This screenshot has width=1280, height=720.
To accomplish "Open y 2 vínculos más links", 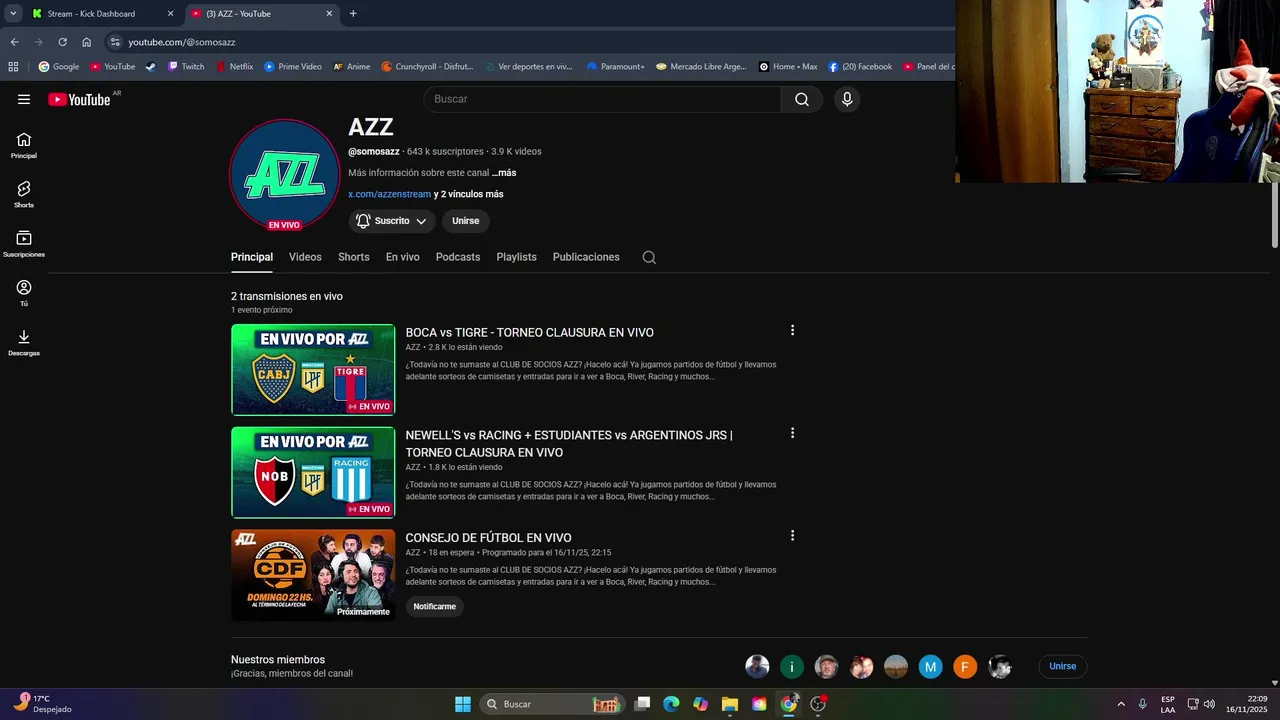I will click(x=468, y=194).
